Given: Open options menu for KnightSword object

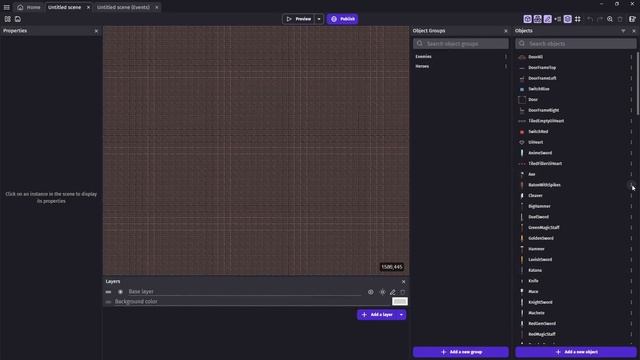Looking at the screenshot, I should (631, 302).
